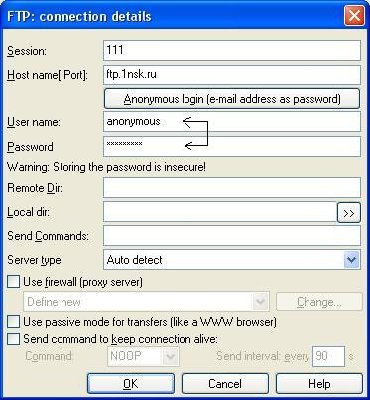Image resolution: width=370 pixels, height=400 pixels.
Task: Open the NOOP command dropdown
Action: tap(171, 356)
